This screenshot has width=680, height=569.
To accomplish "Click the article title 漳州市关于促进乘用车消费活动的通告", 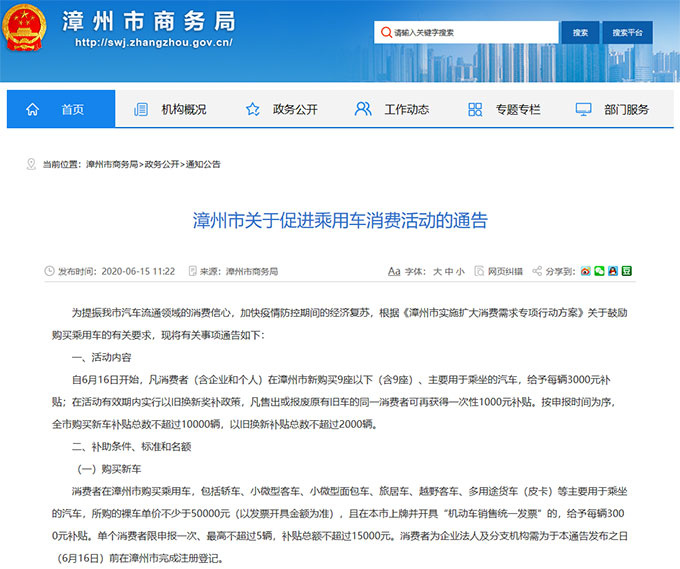I will coord(340,220).
